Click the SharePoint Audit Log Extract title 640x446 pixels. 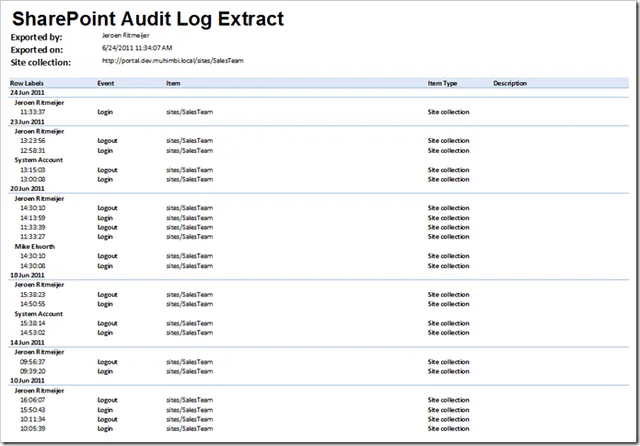pos(148,19)
